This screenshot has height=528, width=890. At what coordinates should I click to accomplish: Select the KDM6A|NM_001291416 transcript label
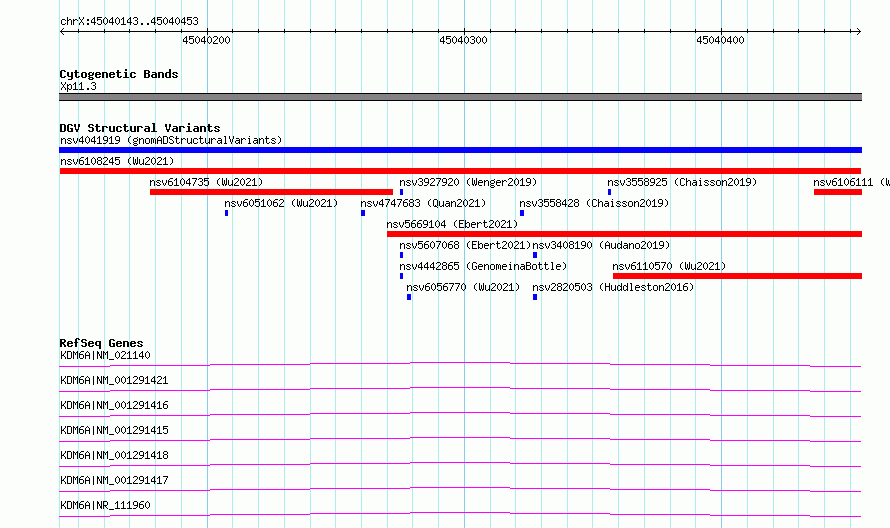click(x=114, y=405)
